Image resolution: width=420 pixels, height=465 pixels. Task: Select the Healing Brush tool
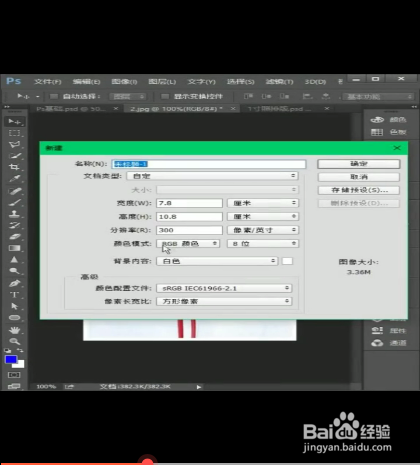point(14,191)
